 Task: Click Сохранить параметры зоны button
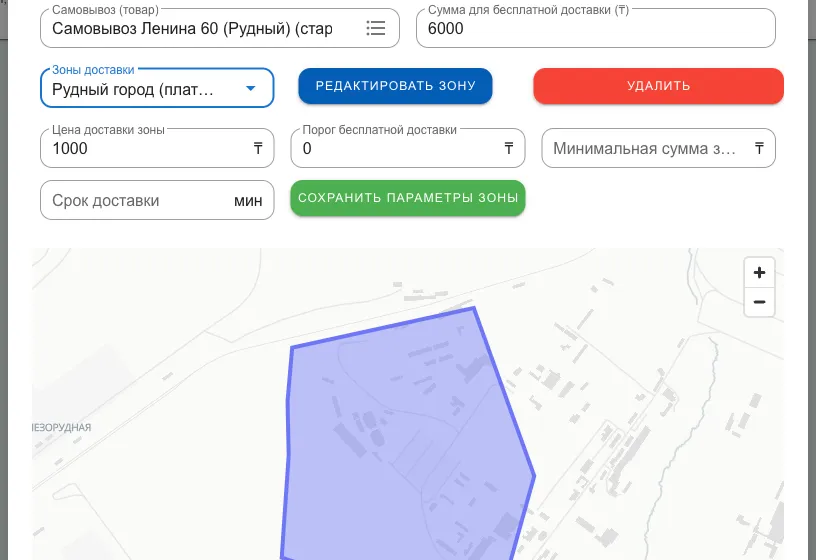407,198
